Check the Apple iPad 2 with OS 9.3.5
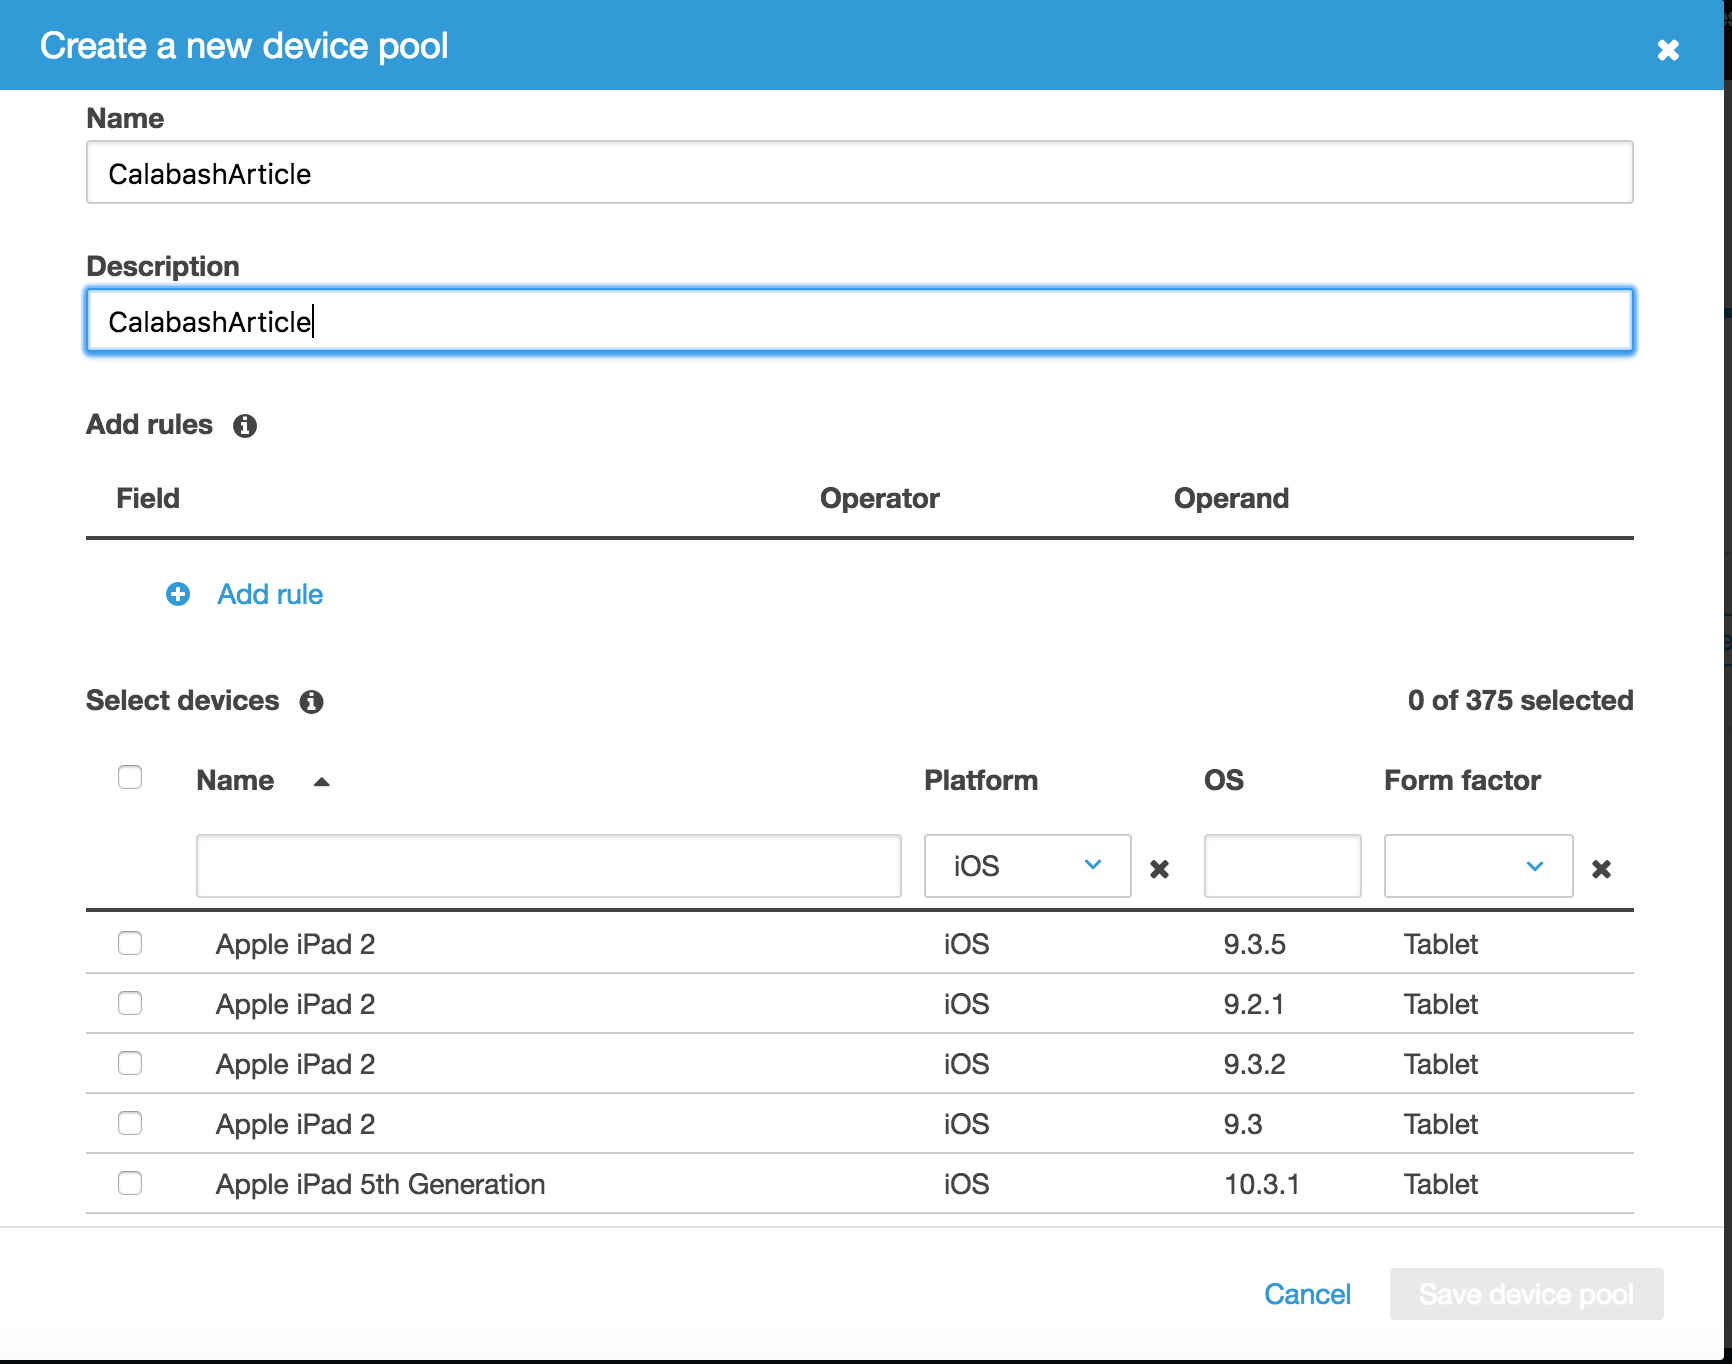 (x=130, y=944)
